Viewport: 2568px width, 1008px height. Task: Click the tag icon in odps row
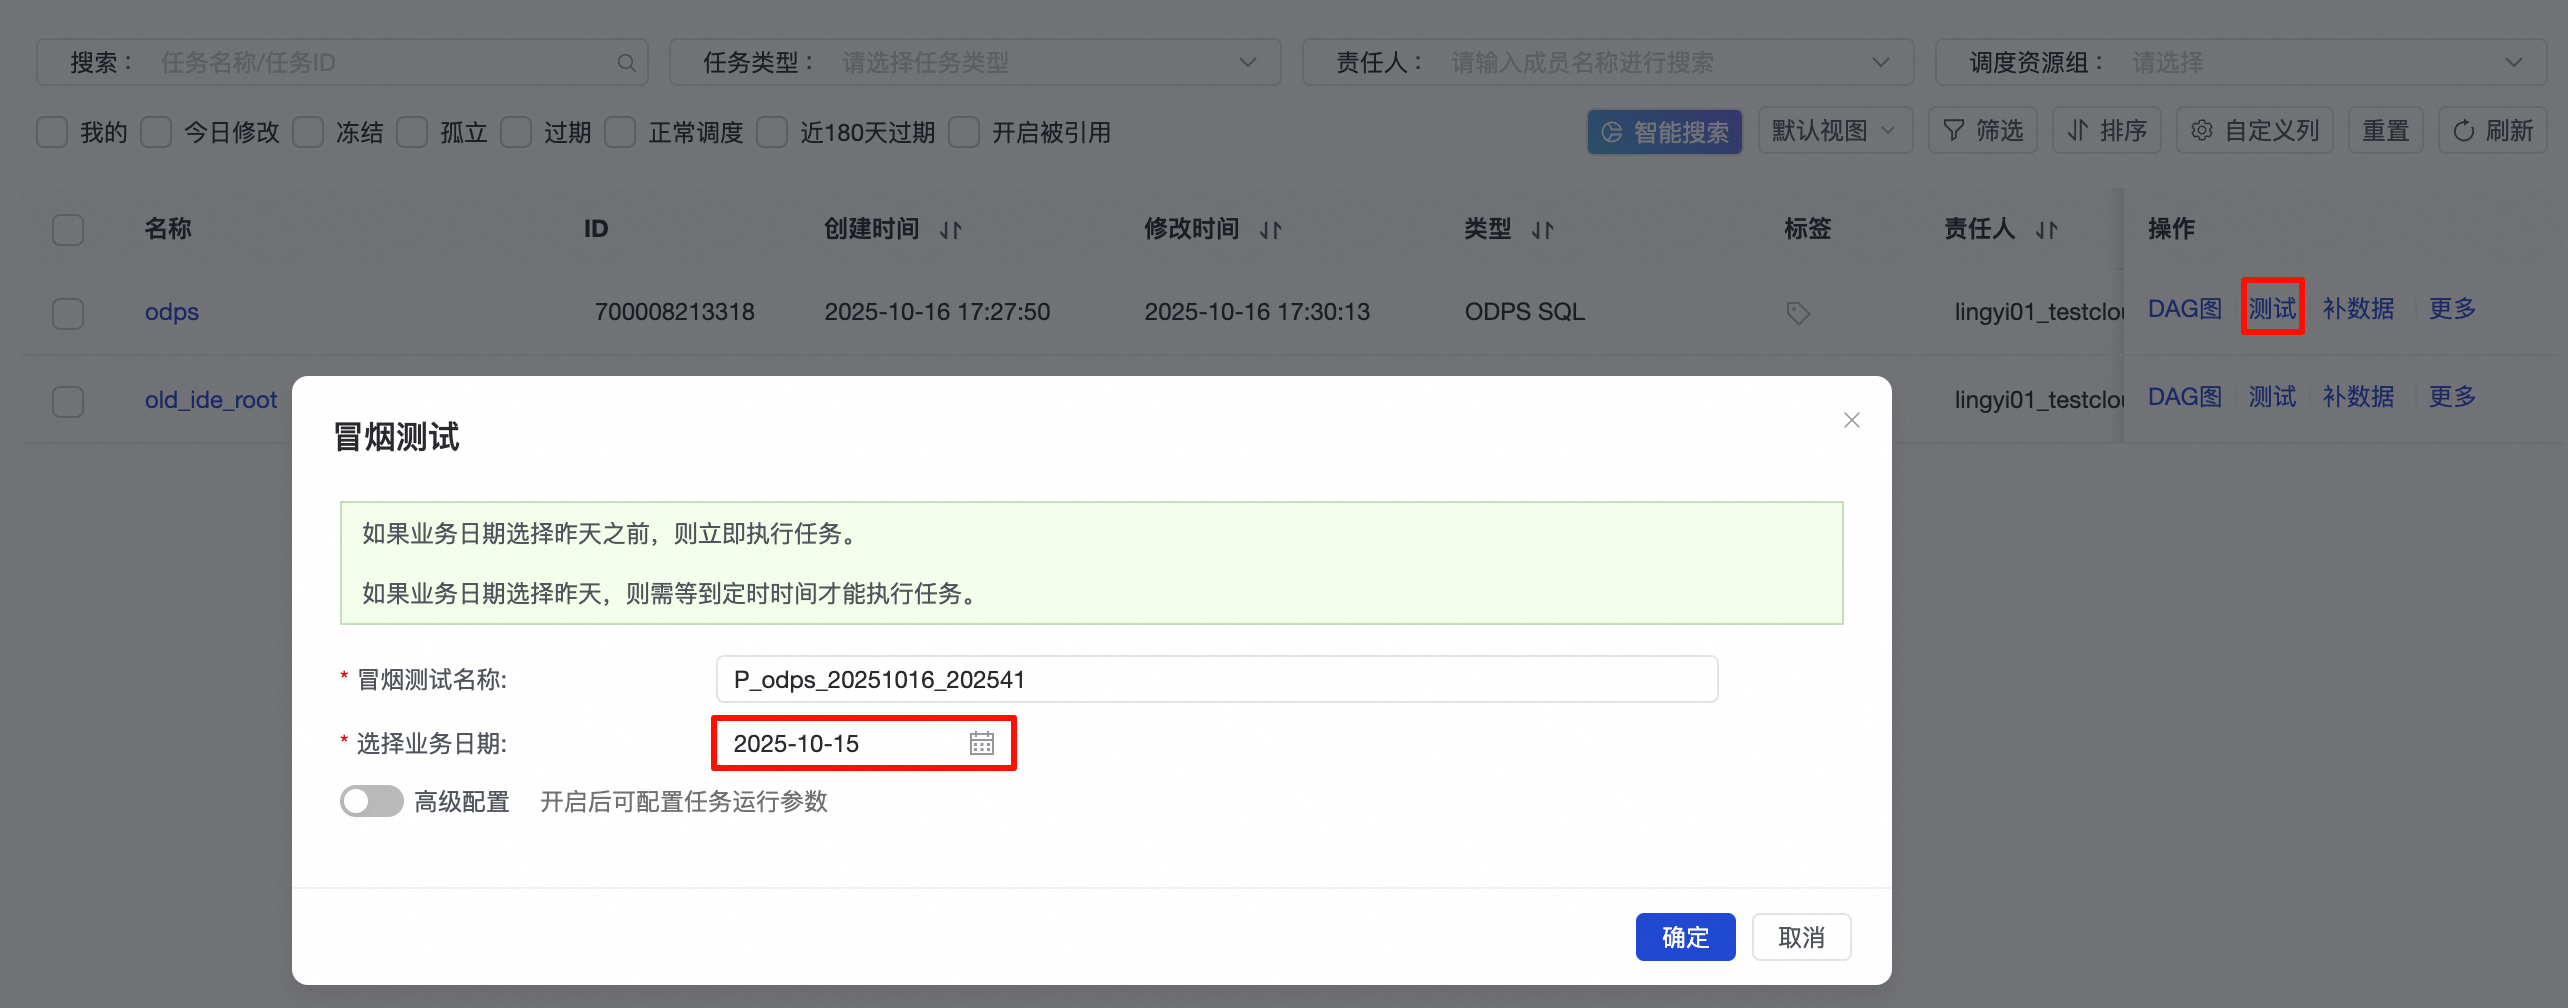point(1798,313)
